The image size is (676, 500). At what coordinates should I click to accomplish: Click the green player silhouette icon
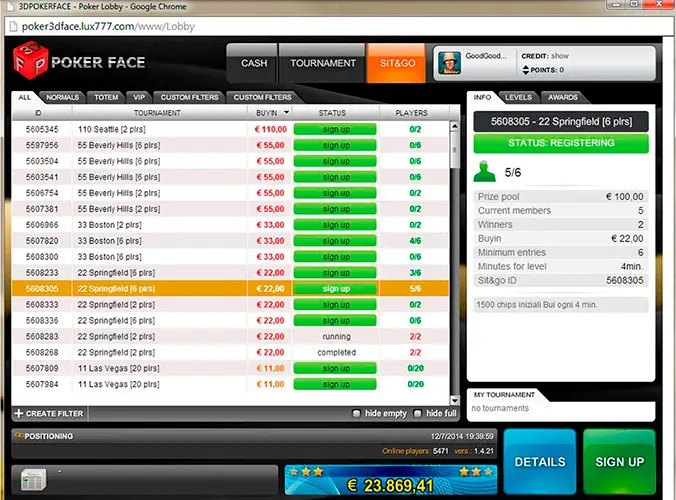485,172
